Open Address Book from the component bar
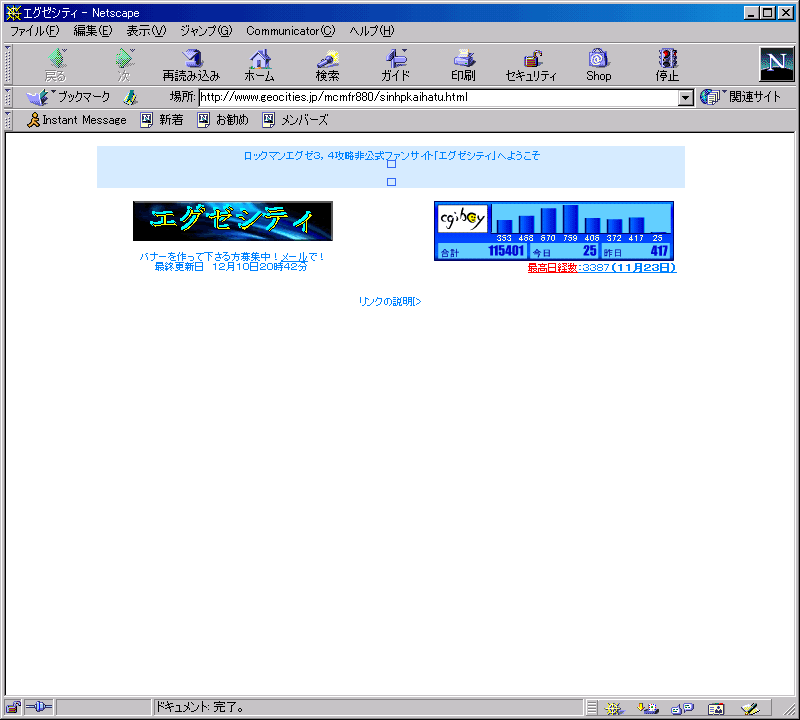Viewport: 800px width, 720px height. coord(716,708)
